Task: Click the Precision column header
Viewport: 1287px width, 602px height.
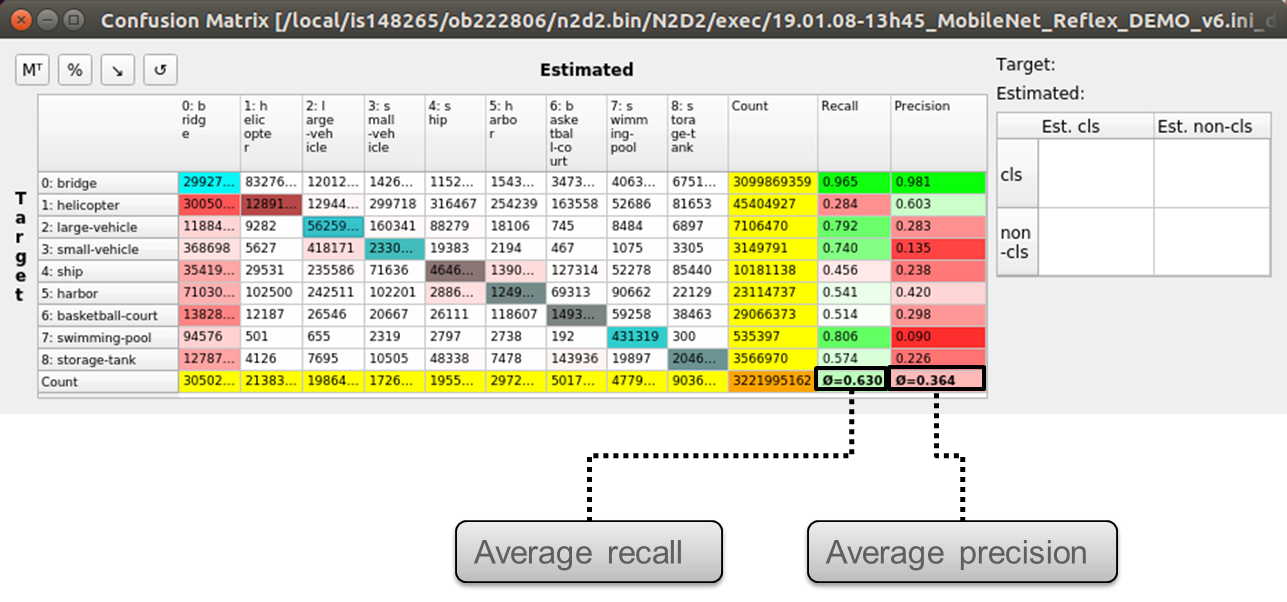Action: point(938,133)
